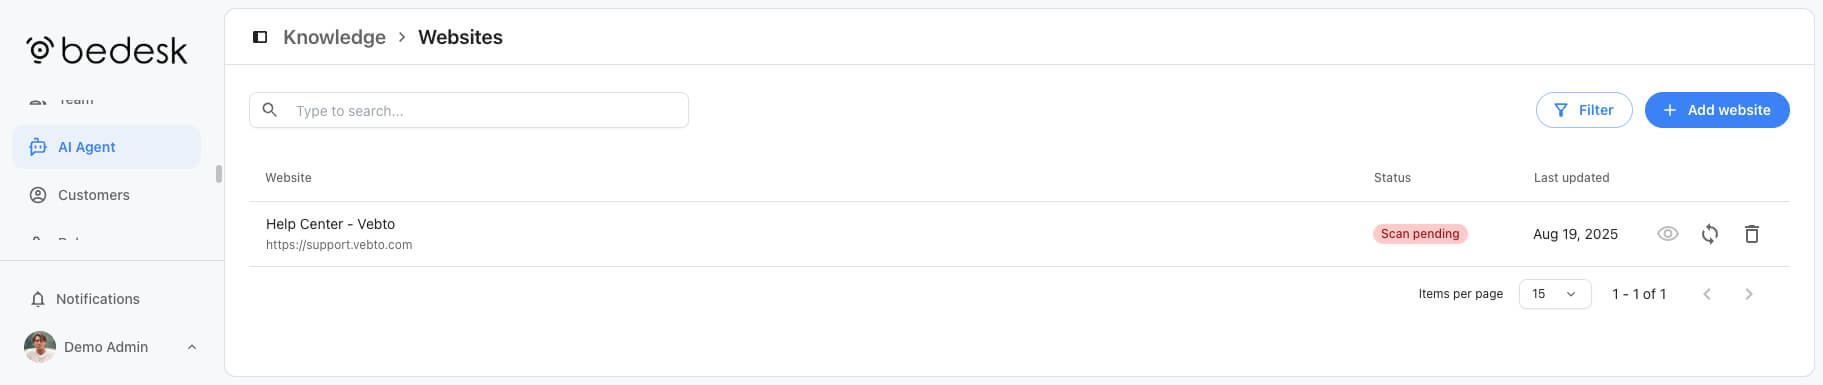The height and width of the screenshot is (385, 1823).
Task: Rescan the Help Center - Vebto website
Action: coord(1710,234)
